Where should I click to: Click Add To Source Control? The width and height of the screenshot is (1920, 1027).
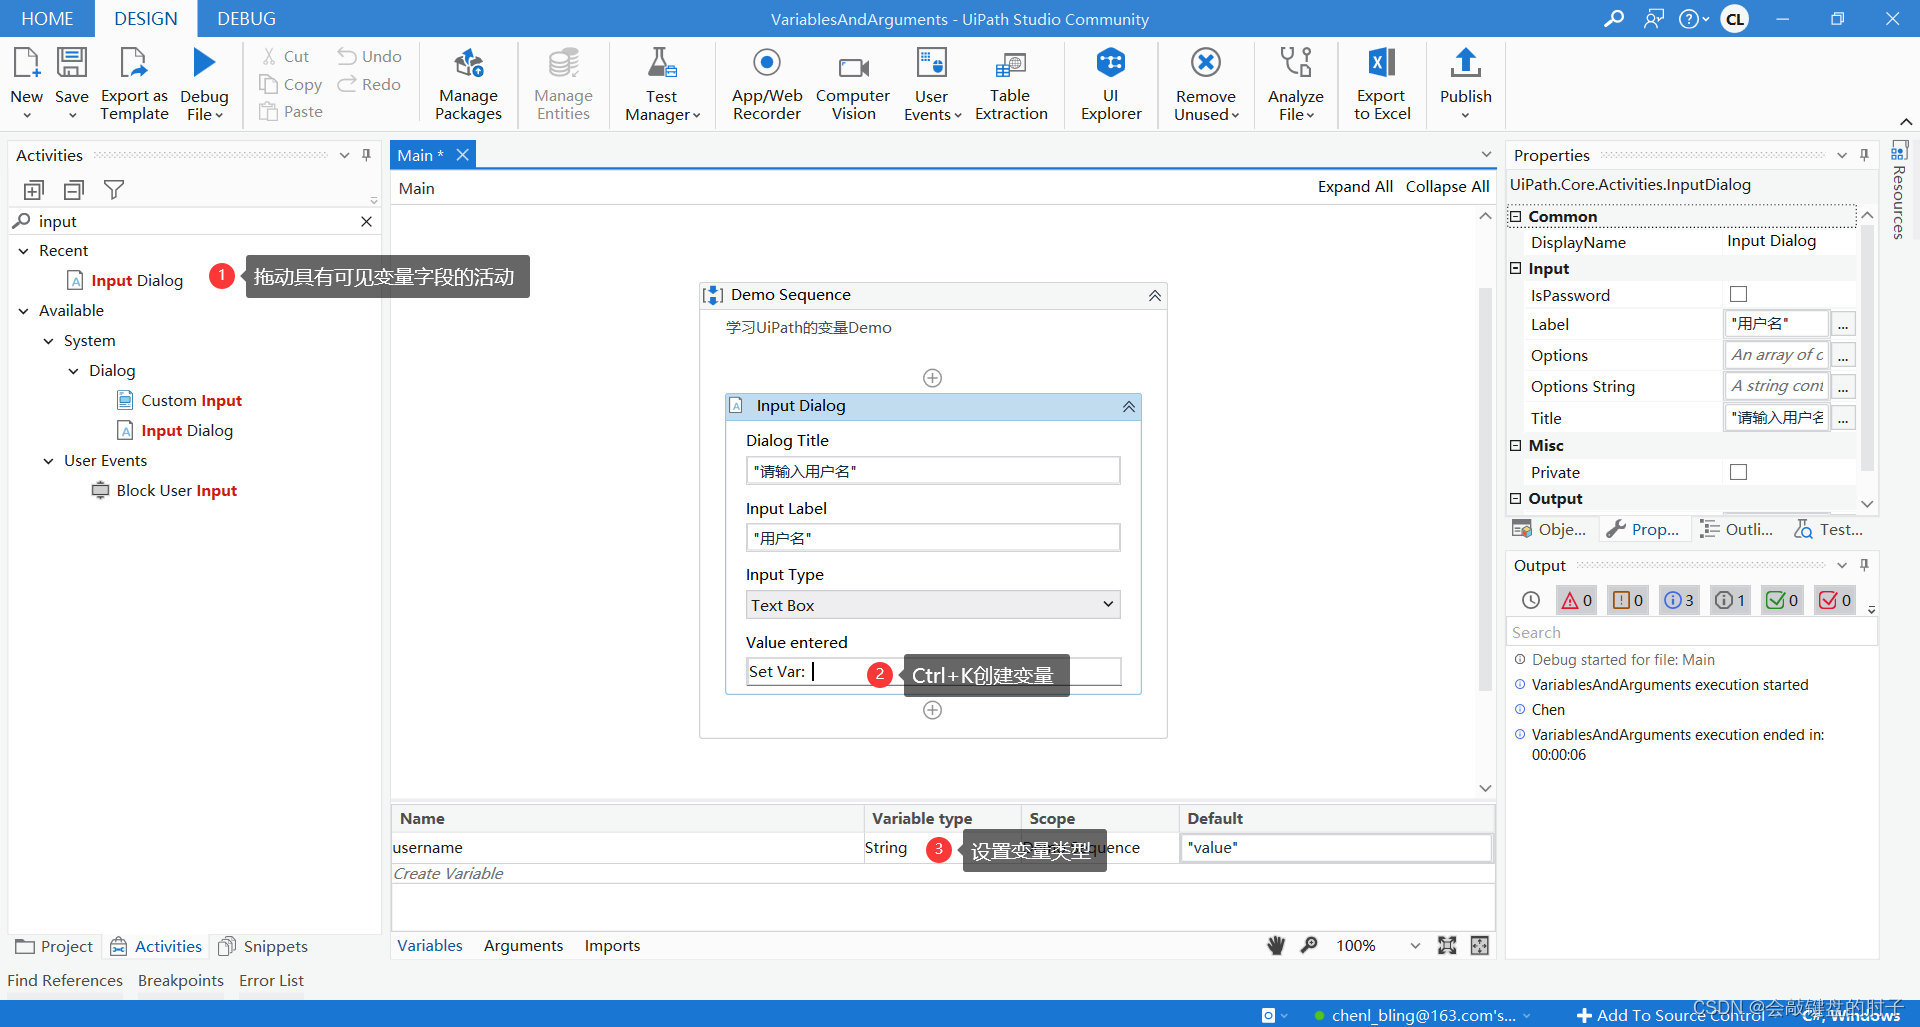tap(1671, 1015)
